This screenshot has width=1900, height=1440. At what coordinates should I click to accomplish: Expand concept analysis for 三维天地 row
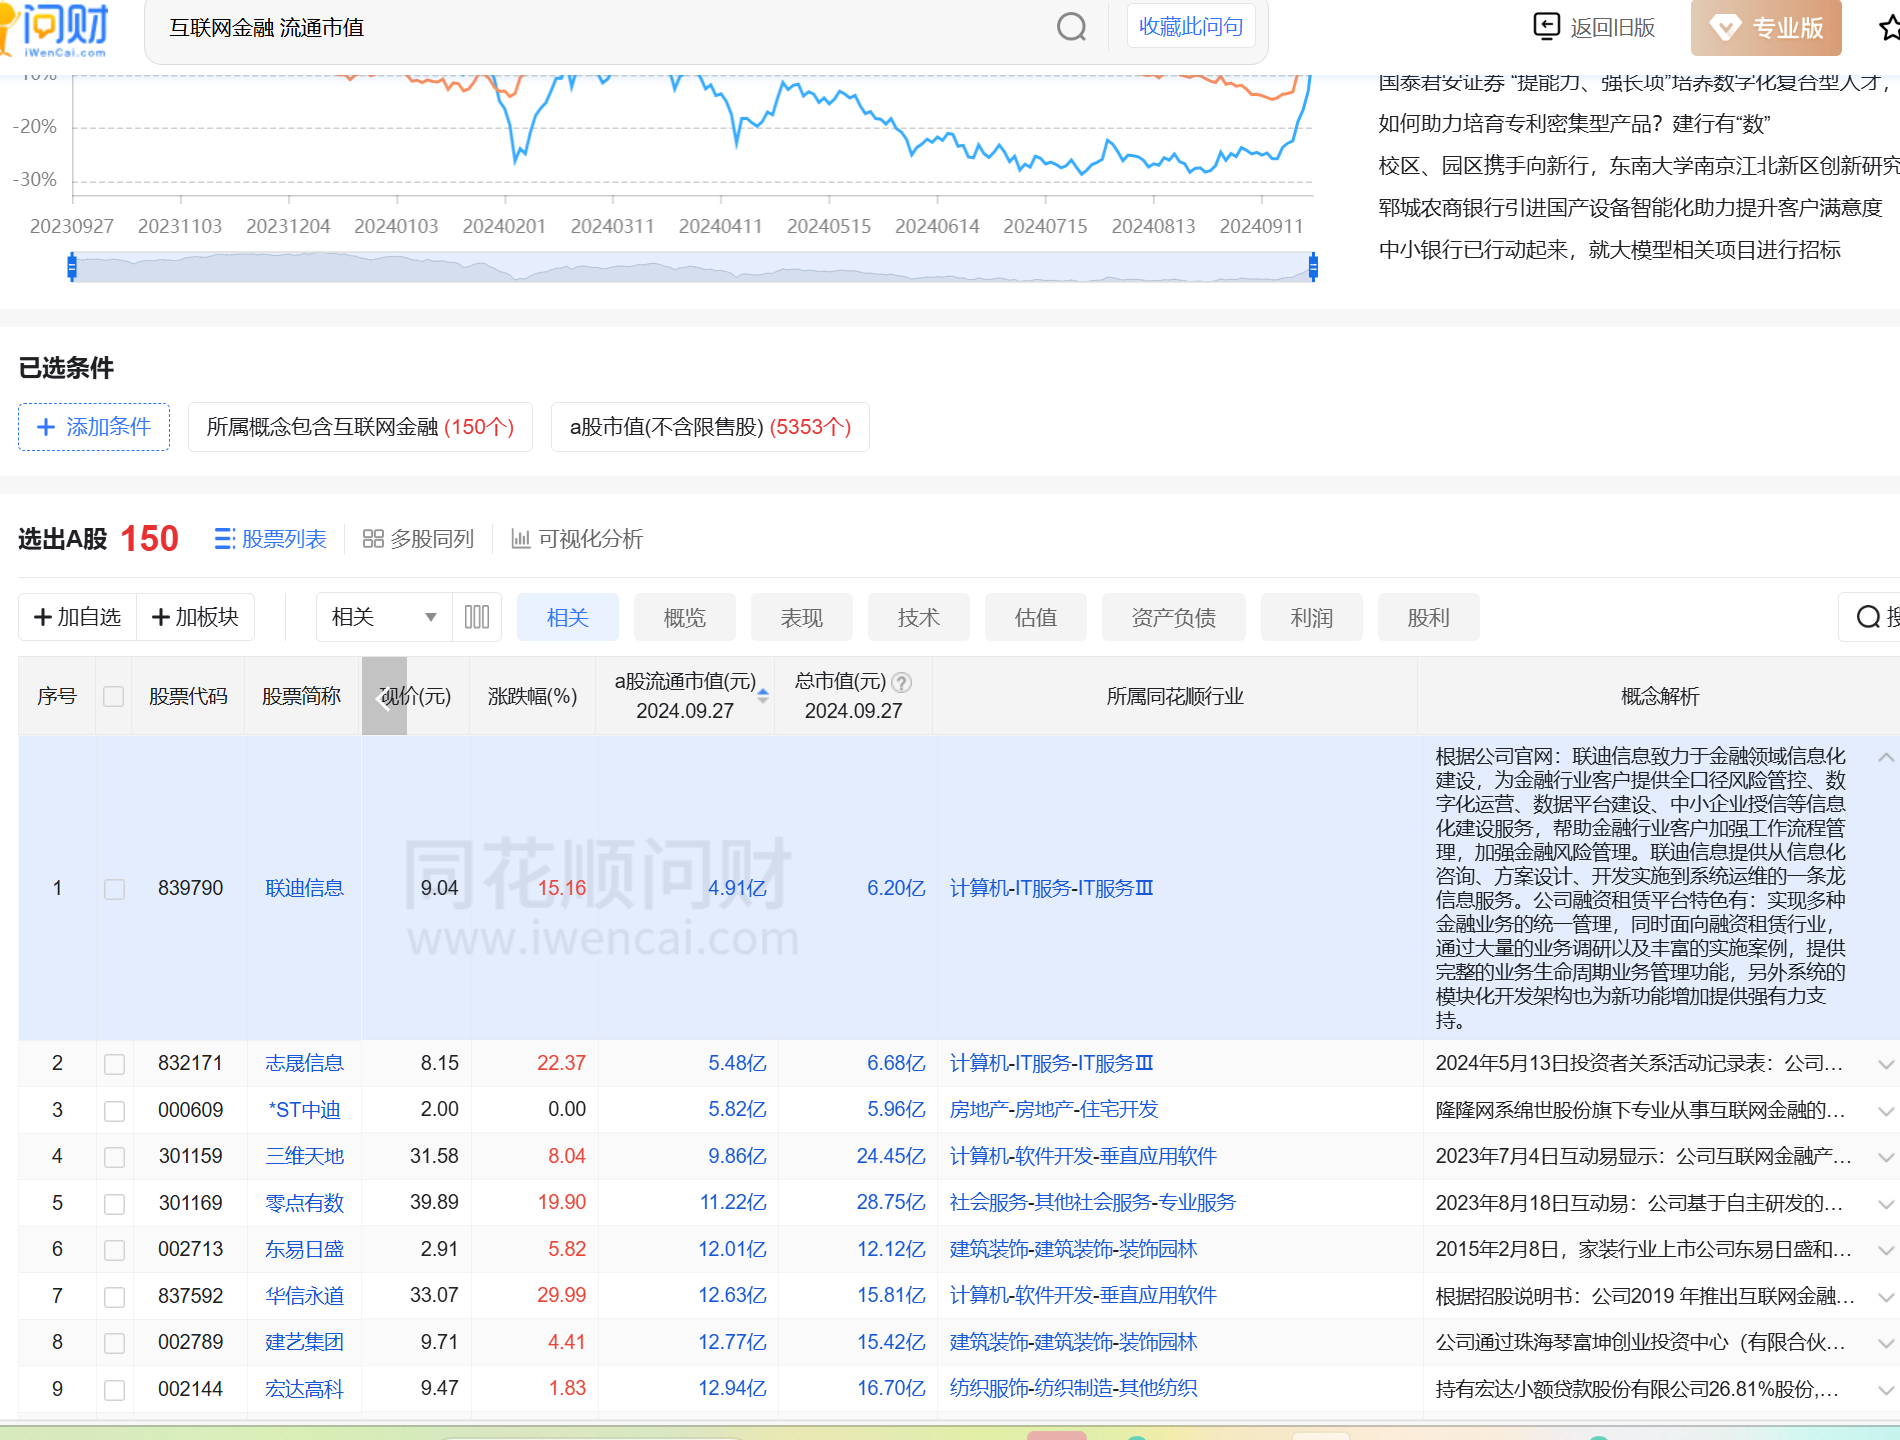coord(1886,1157)
